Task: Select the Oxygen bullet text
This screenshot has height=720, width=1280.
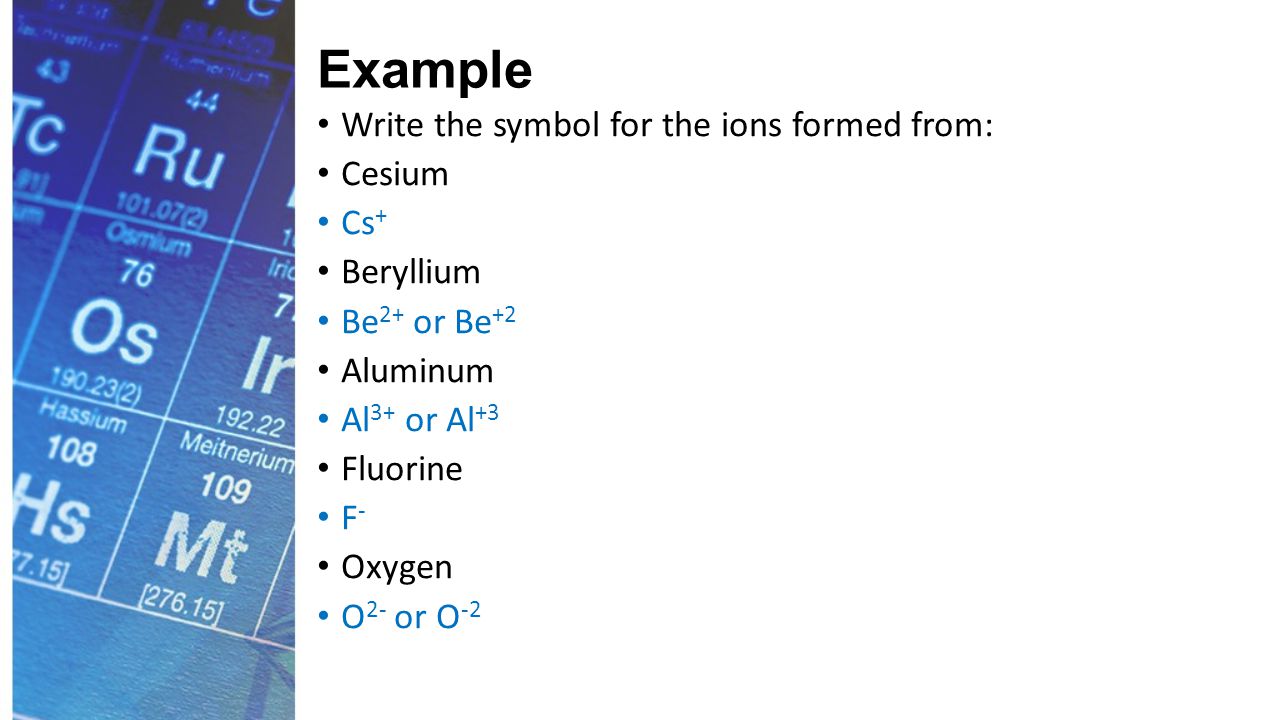Action: 397,568
